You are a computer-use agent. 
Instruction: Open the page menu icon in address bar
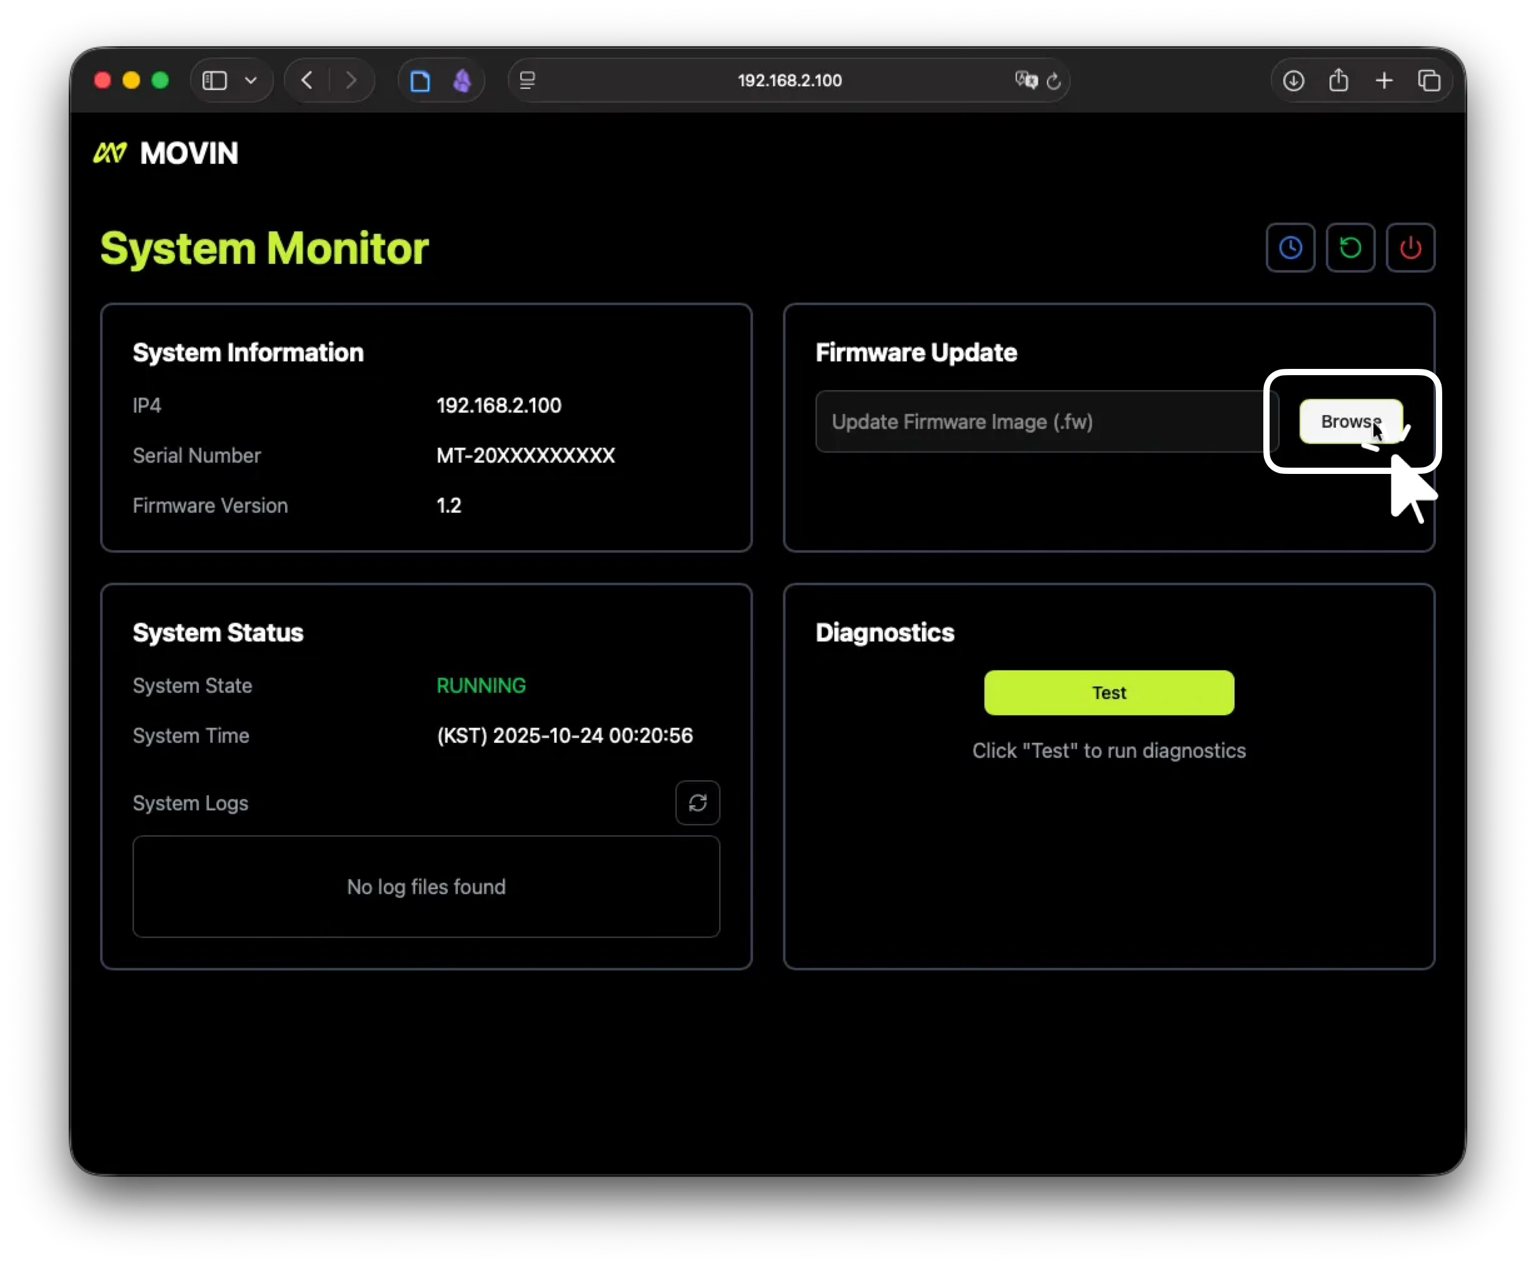[528, 81]
